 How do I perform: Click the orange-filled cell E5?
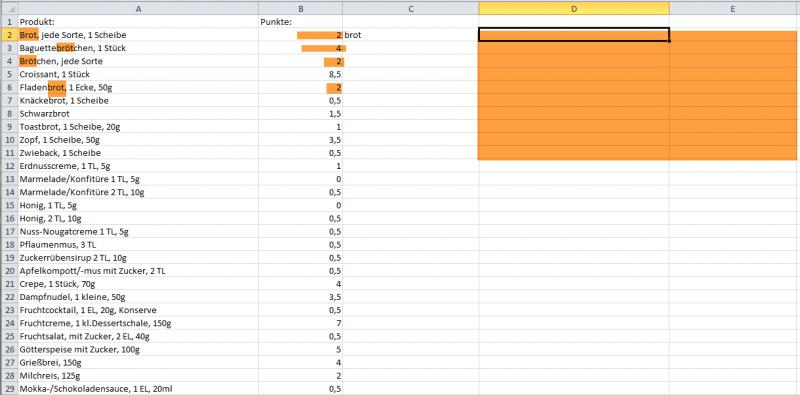[733, 74]
